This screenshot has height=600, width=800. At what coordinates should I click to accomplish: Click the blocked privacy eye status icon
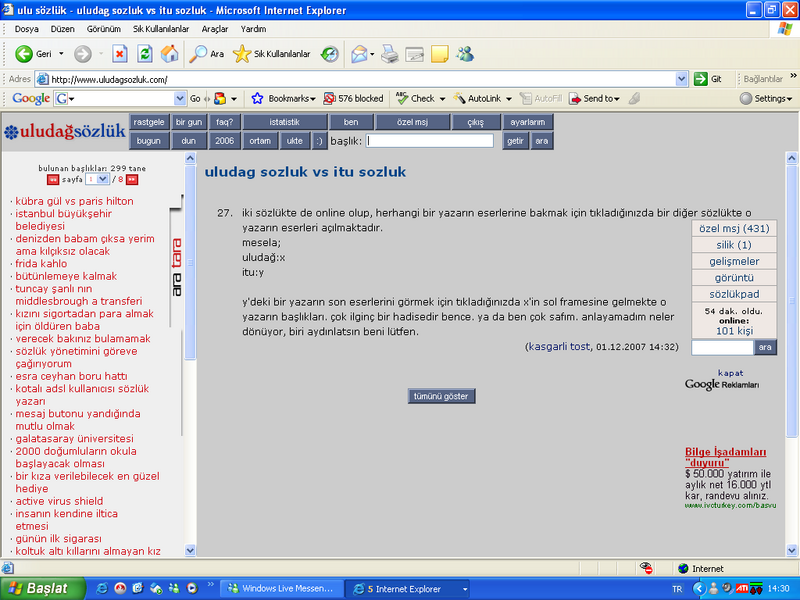(x=646, y=568)
